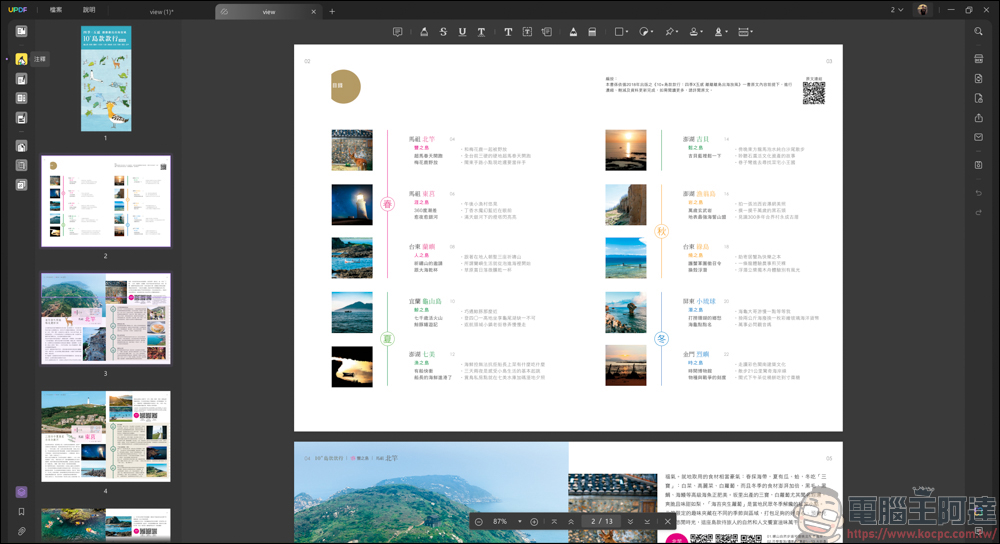
Task: Select the Pin attachment tool
Action: tap(669, 32)
